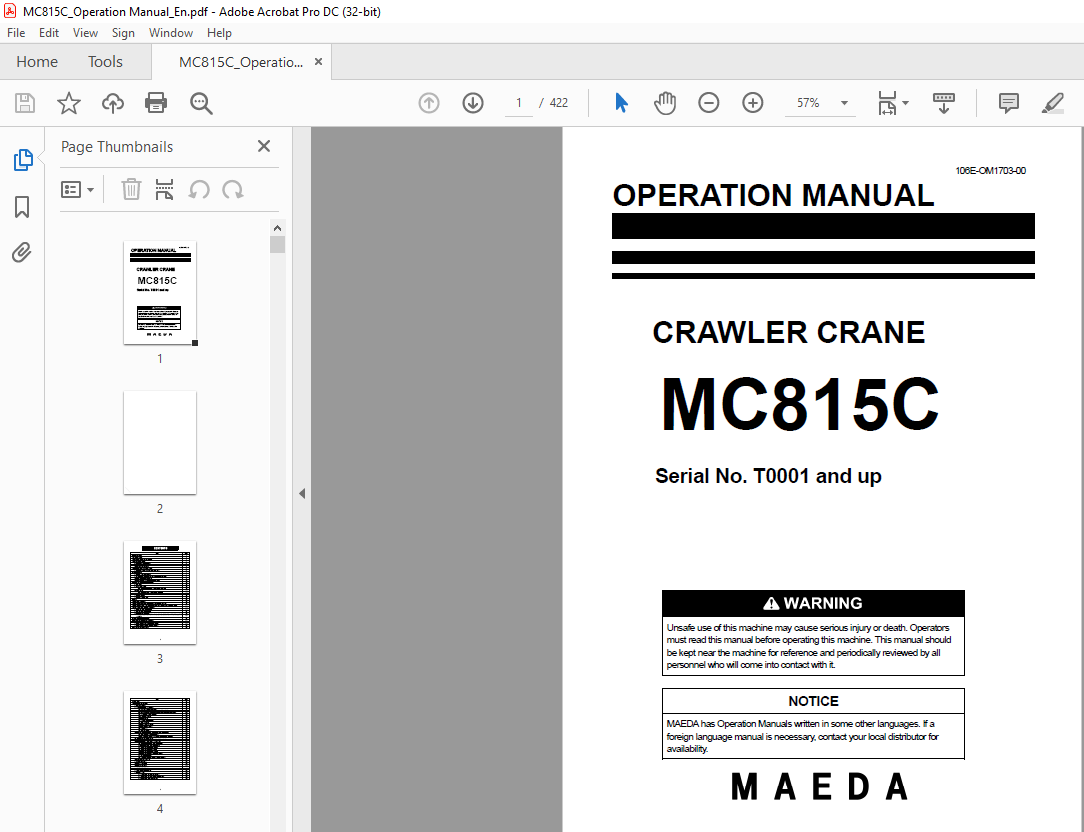Click the document code 106E-OM1703-00

990,171
